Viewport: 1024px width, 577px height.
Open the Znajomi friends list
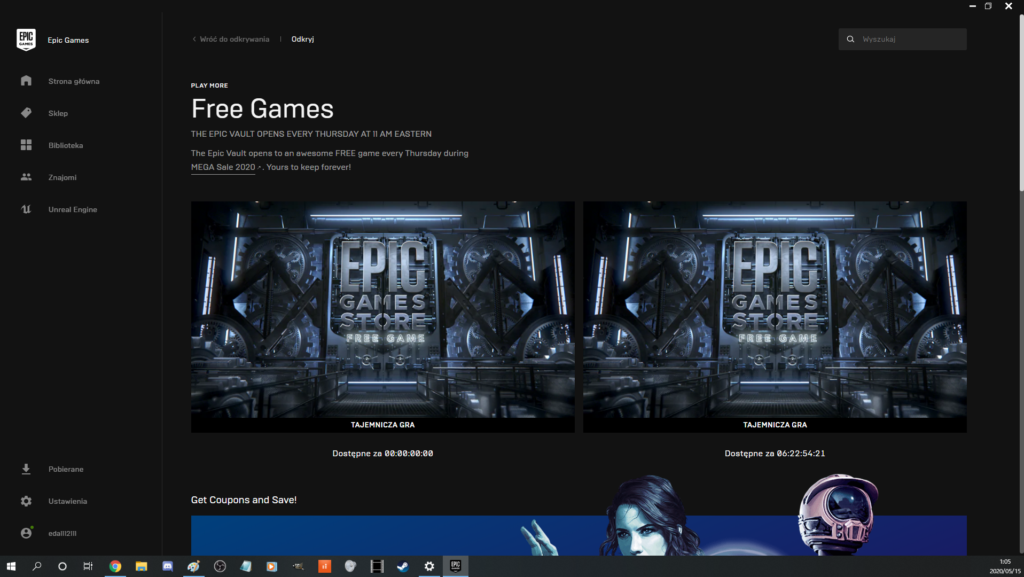pos(62,178)
